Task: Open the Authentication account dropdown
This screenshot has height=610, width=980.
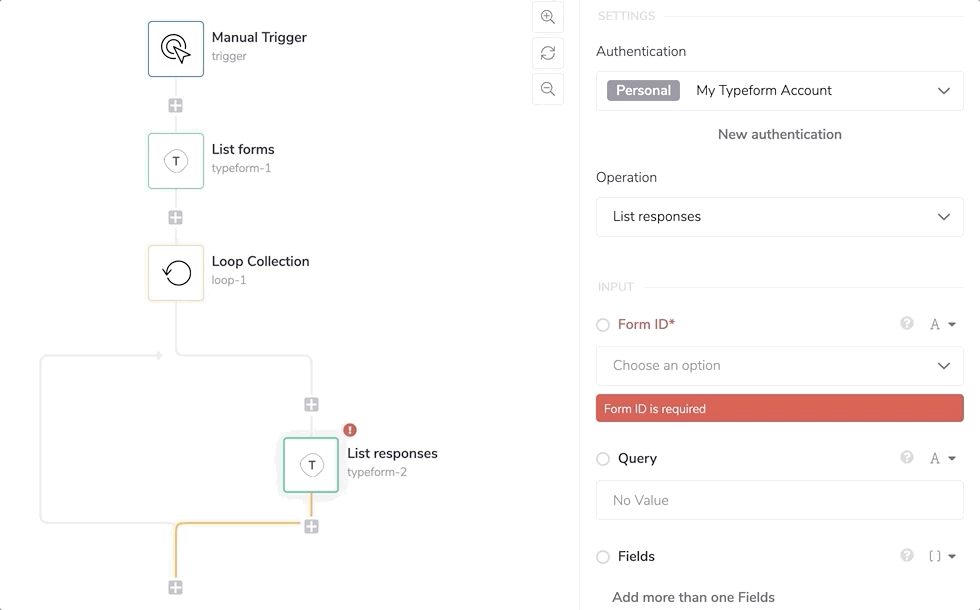Action: [780, 90]
